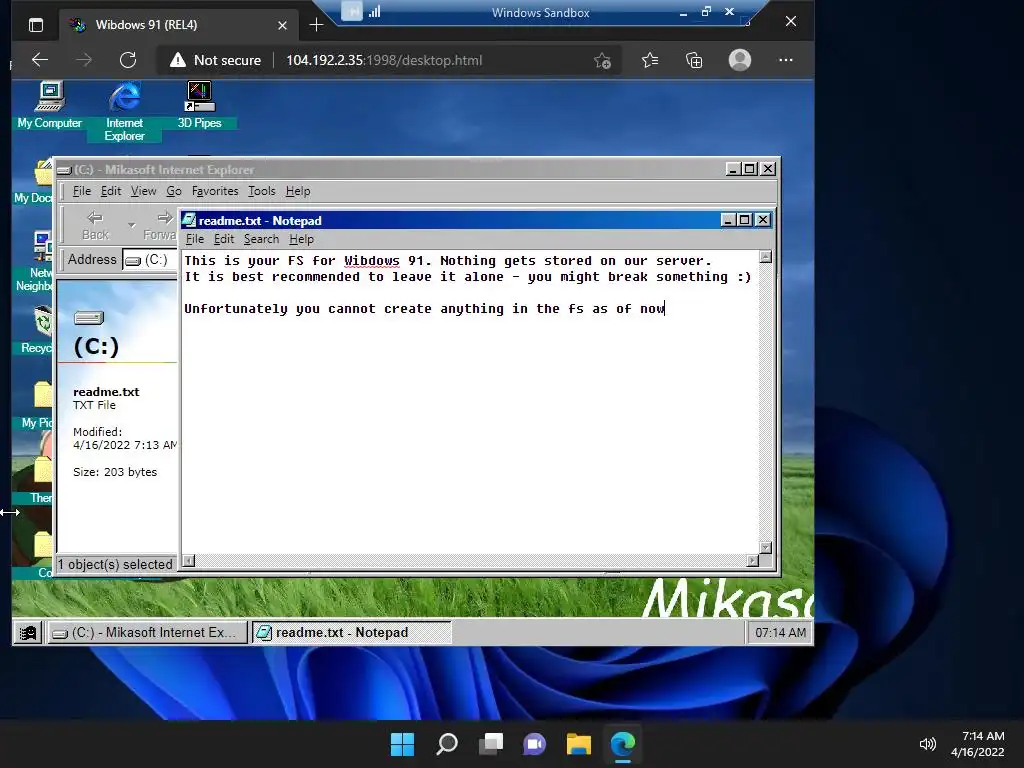Open File menu in Mikasoft Internet Explorer
The height and width of the screenshot is (768, 1024).
click(x=82, y=191)
